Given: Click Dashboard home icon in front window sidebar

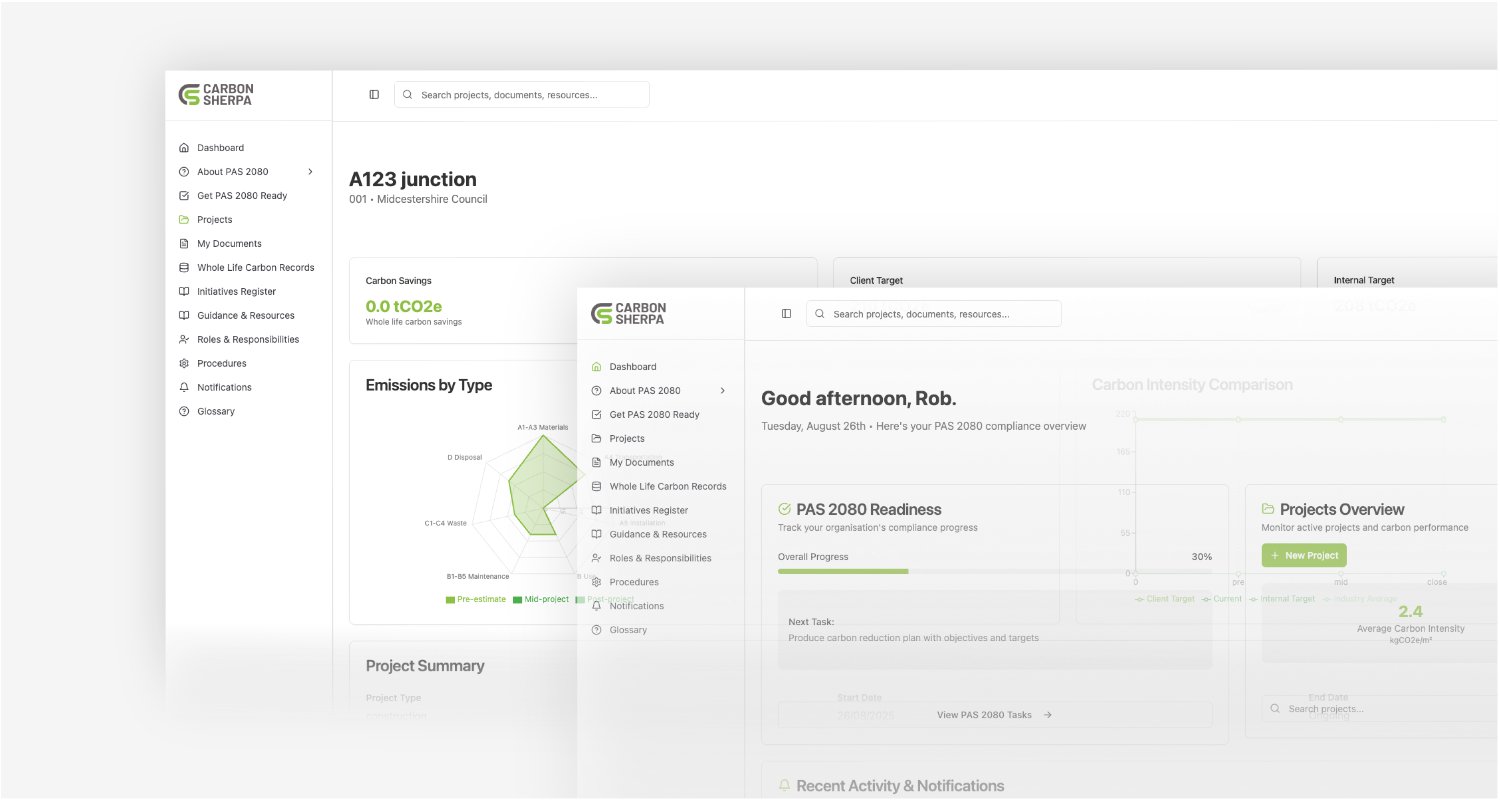Looking at the screenshot, I should pyautogui.click(x=597, y=367).
